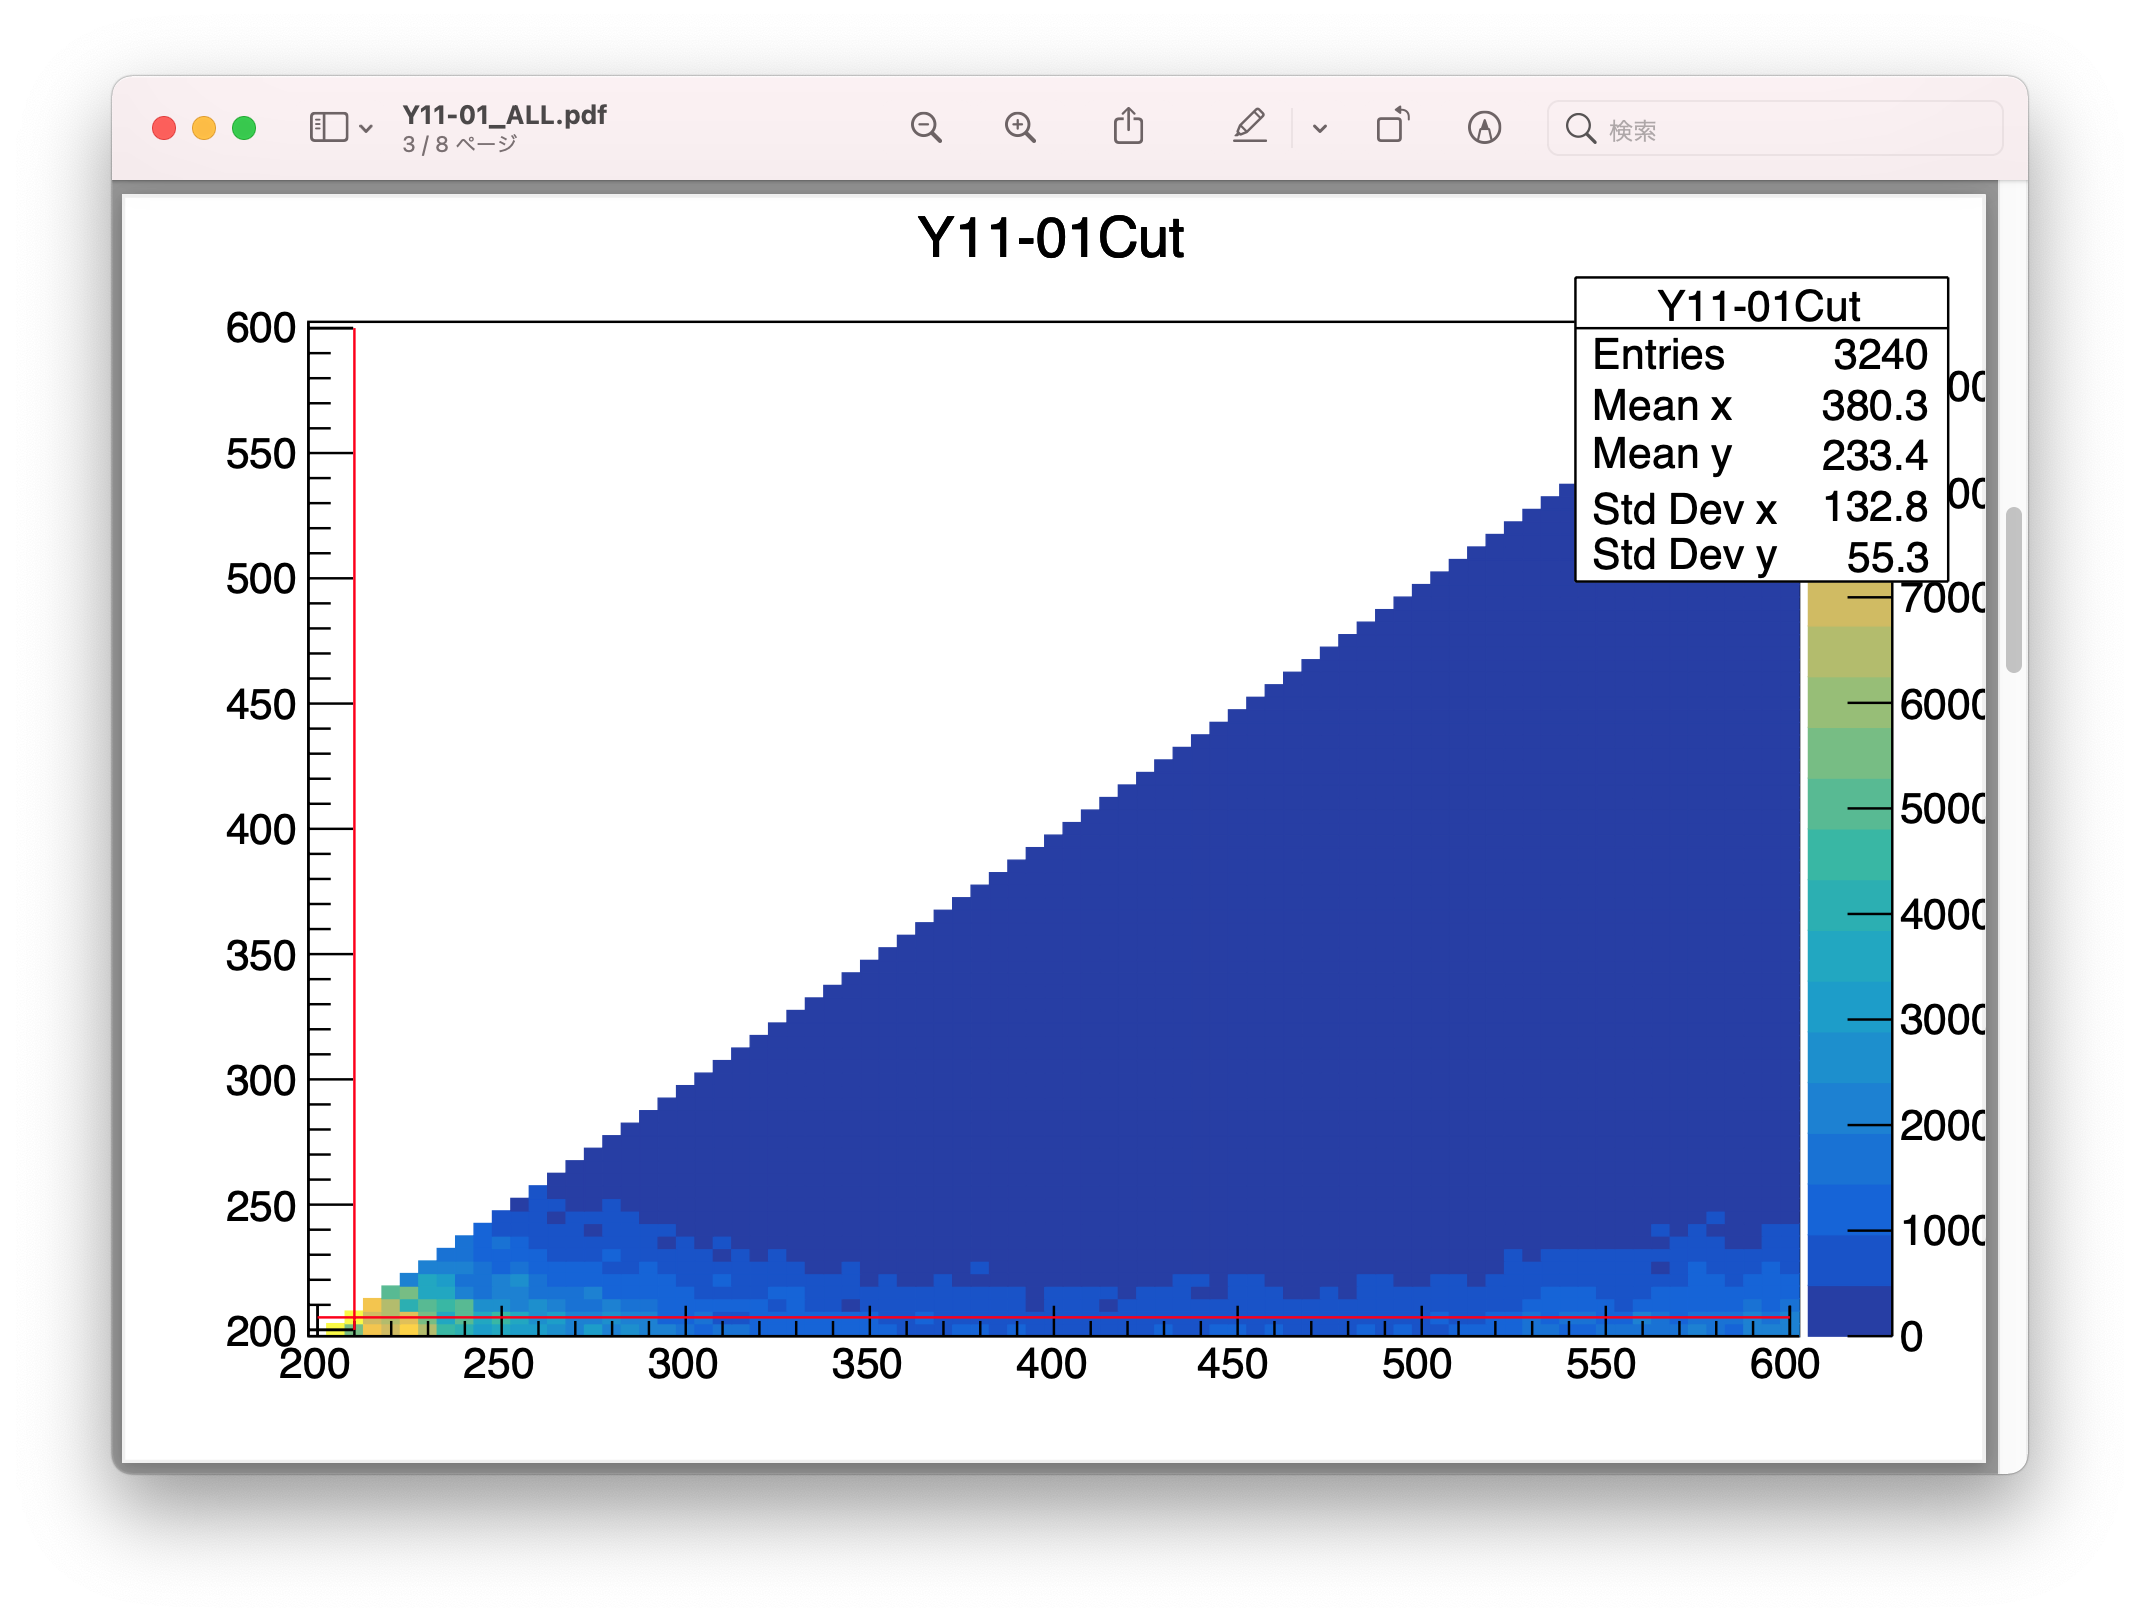The width and height of the screenshot is (2140, 1622).
Task: Select the markup pen highlight tool
Action: 1250,127
